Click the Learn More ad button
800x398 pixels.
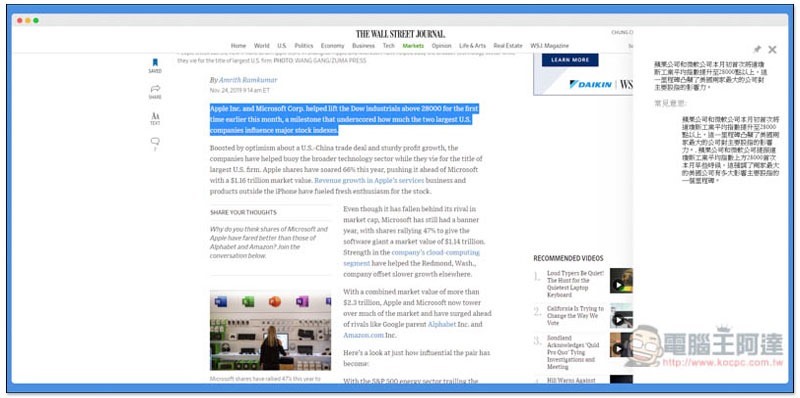click(x=570, y=60)
